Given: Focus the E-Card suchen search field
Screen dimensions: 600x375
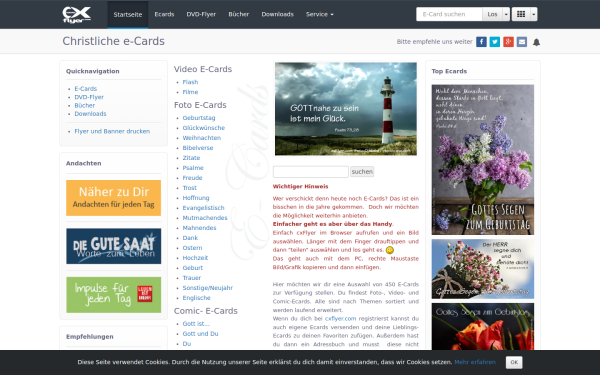Looking at the screenshot, I should [449, 14].
